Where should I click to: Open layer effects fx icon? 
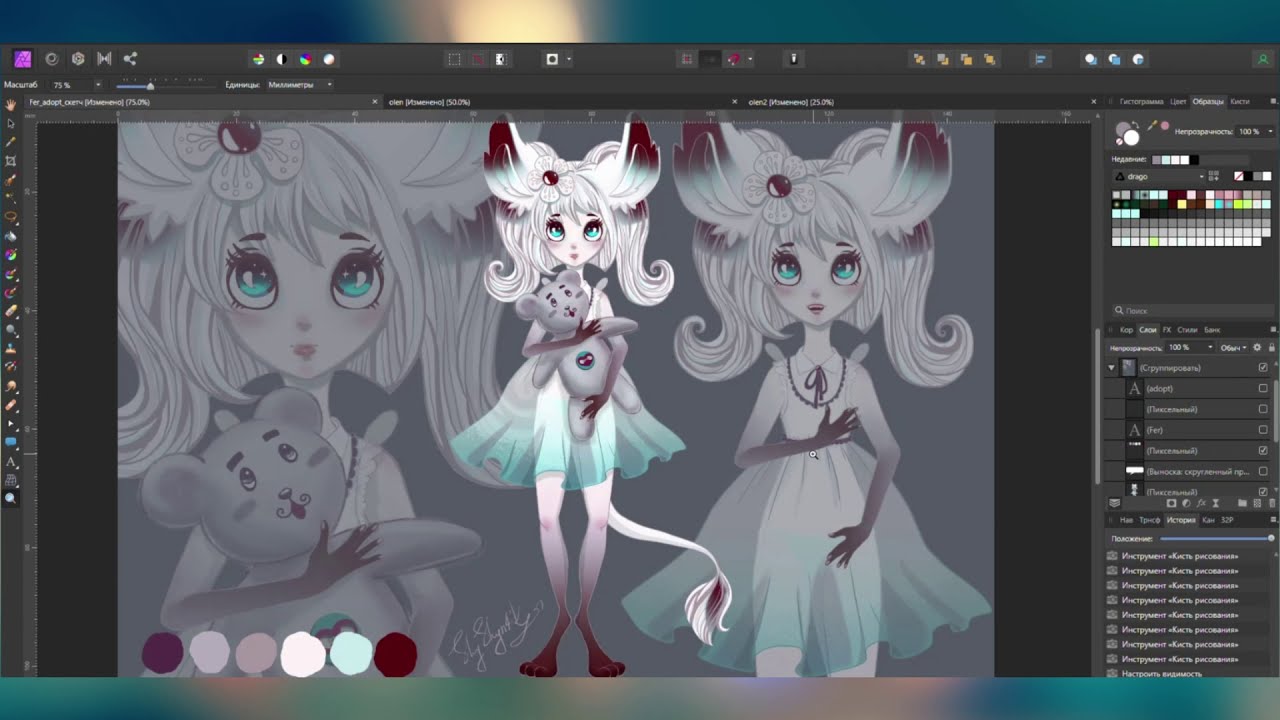point(1199,503)
